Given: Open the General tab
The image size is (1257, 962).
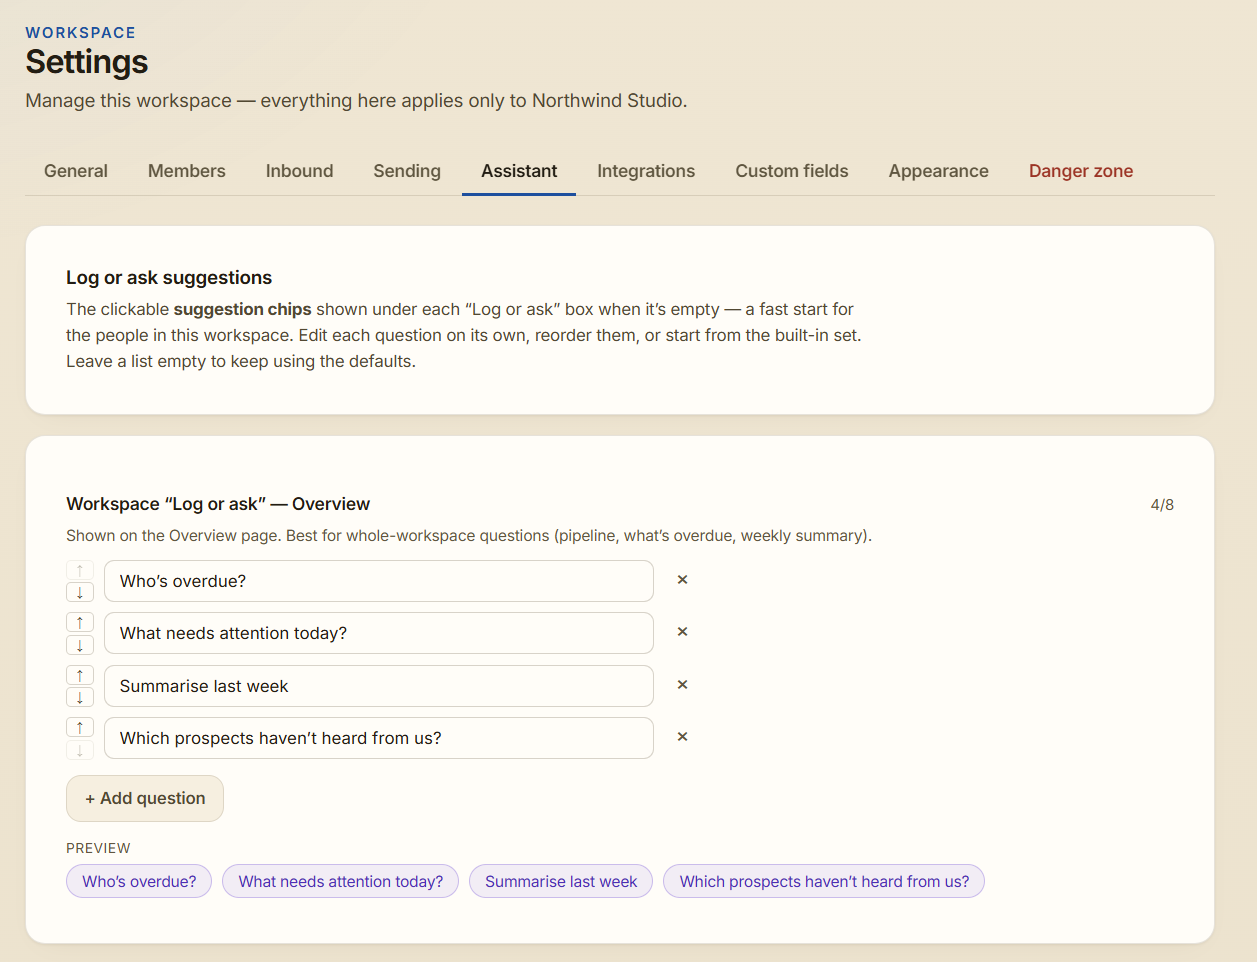Looking at the screenshot, I should pyautogui.click(x=76, y=171).
